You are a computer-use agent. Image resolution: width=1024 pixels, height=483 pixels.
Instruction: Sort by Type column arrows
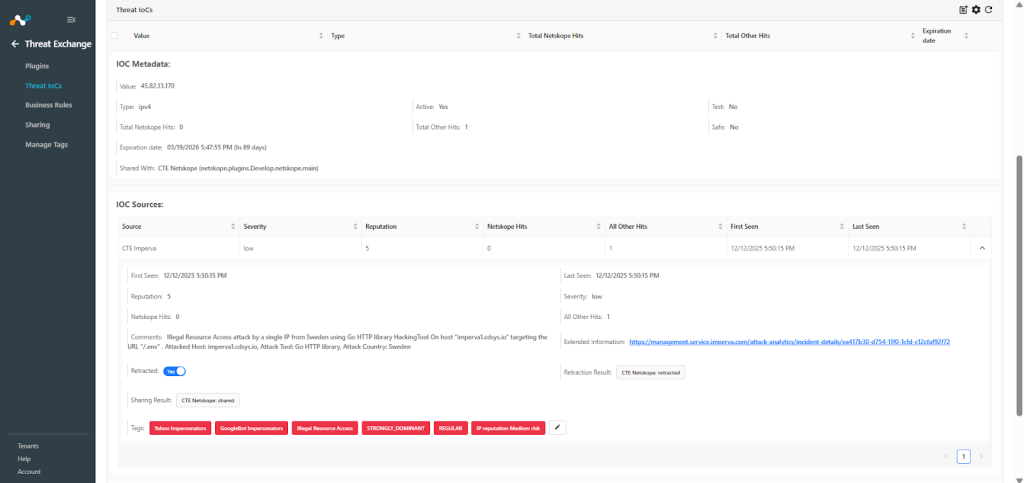pyautogui.click(x=519, y=35)
